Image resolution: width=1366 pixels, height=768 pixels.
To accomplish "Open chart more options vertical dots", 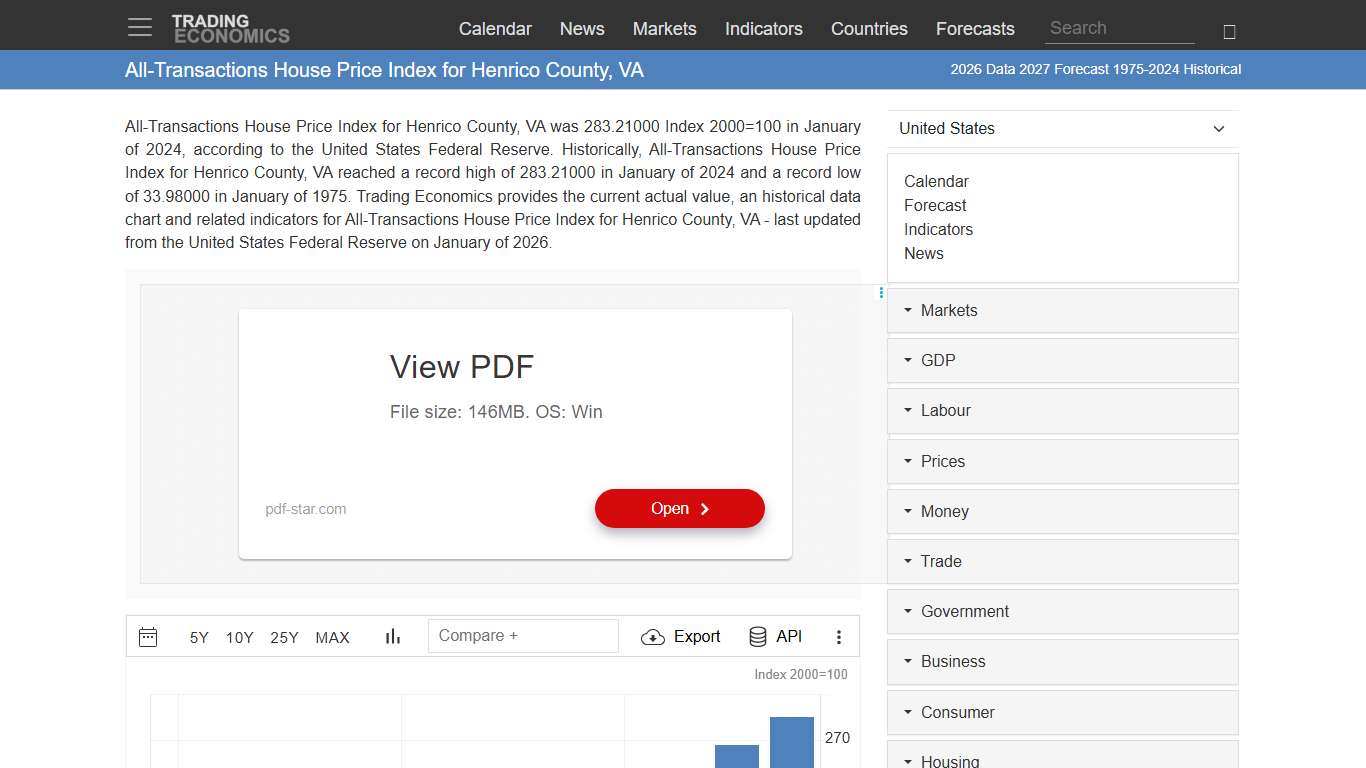I will pyautogui.click(x=839, y=637).
